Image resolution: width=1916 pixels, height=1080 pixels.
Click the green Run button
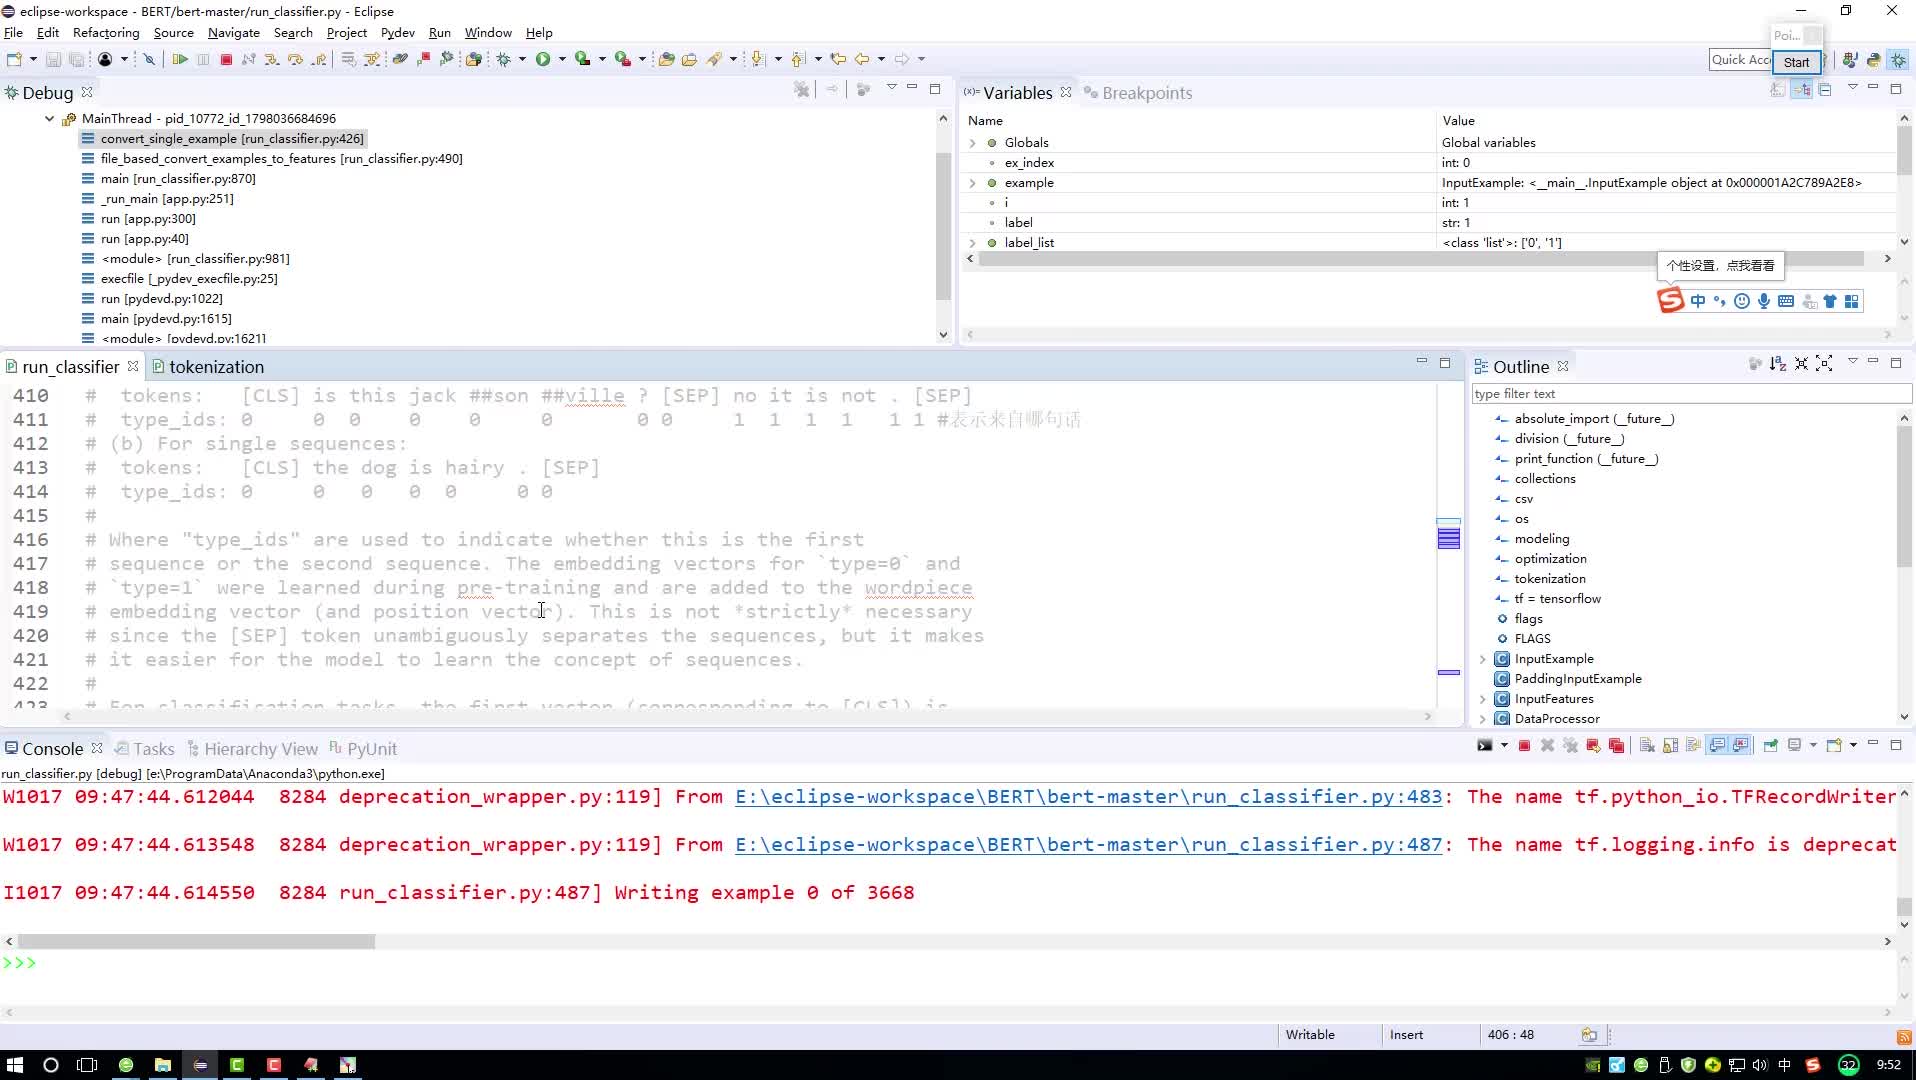coord(543,59)
